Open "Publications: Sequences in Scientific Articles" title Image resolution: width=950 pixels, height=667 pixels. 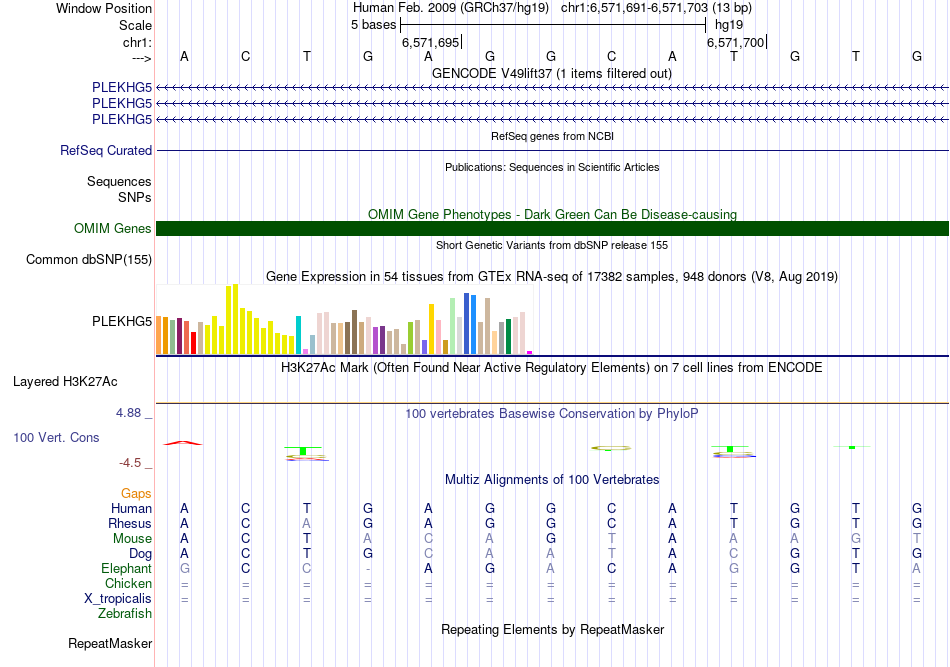552,167
